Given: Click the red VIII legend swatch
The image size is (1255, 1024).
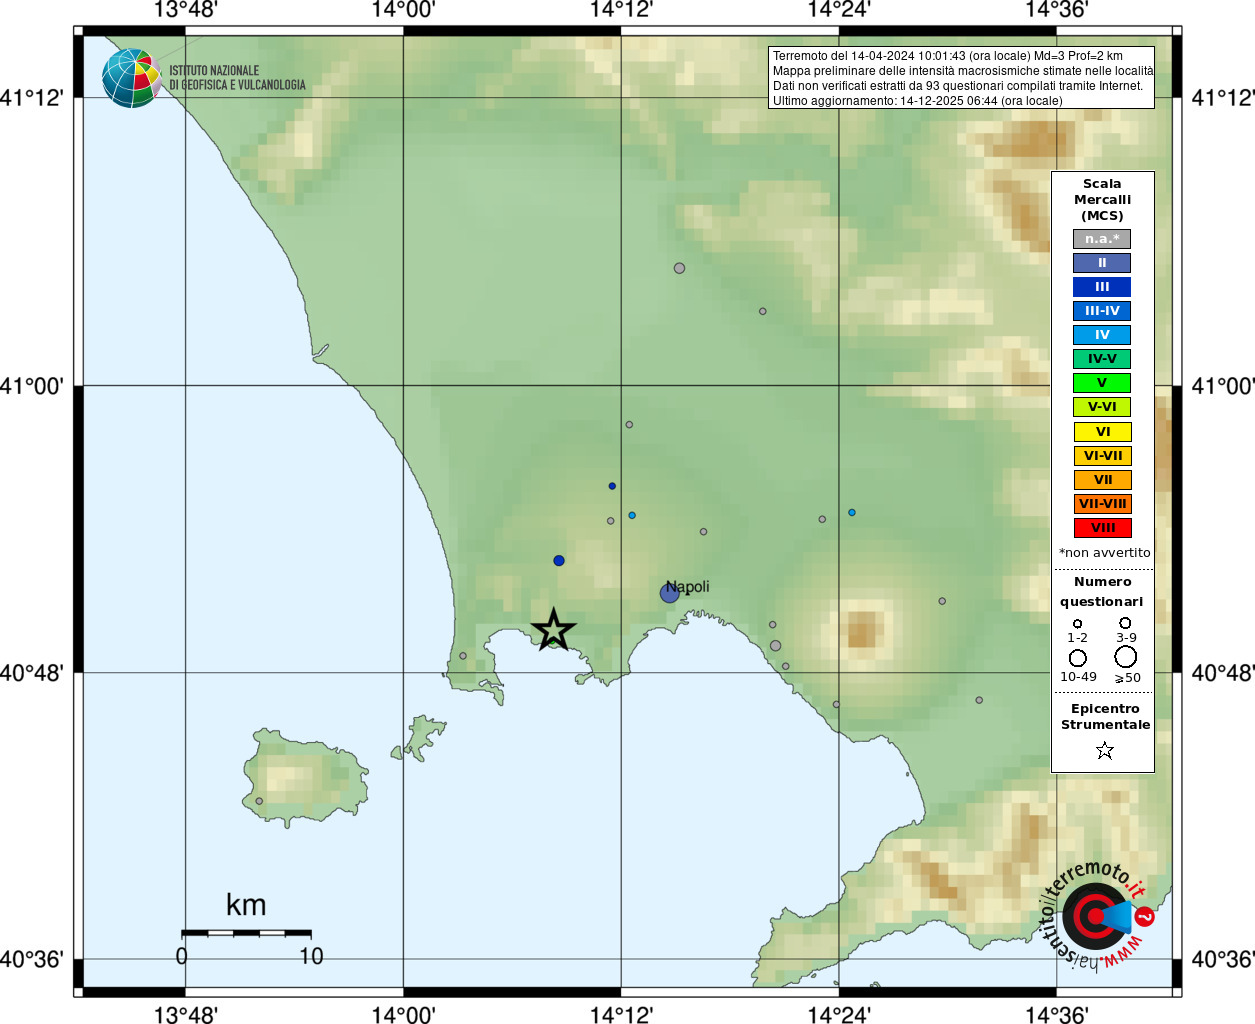Looking at the screenshot, I should pyautogui.click(x=1102, y=528).
